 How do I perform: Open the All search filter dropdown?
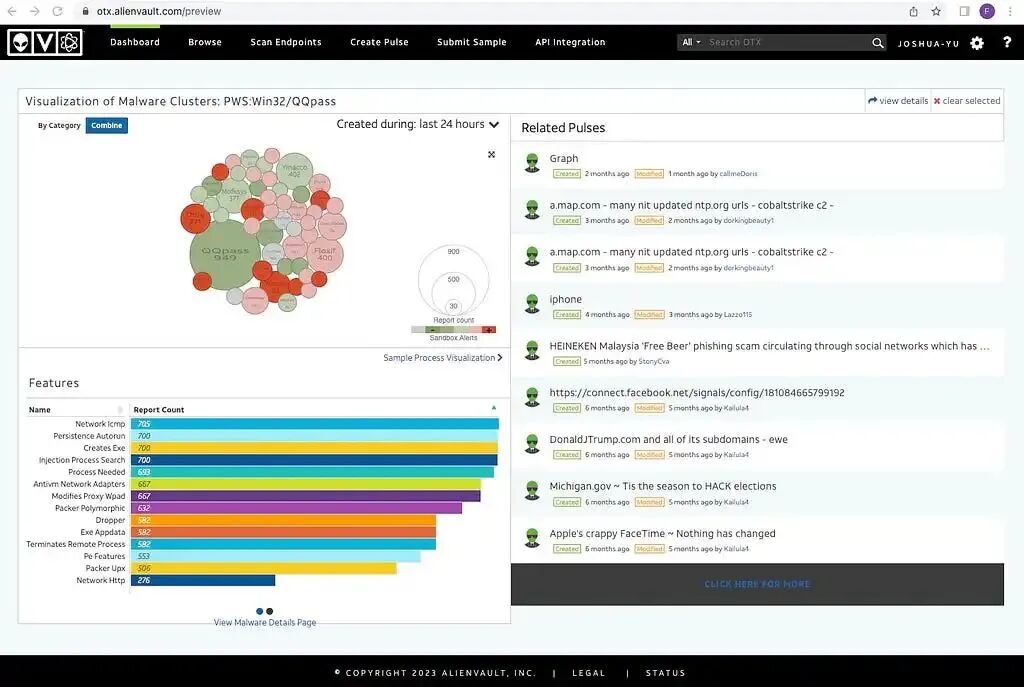(x=691, y=42)
